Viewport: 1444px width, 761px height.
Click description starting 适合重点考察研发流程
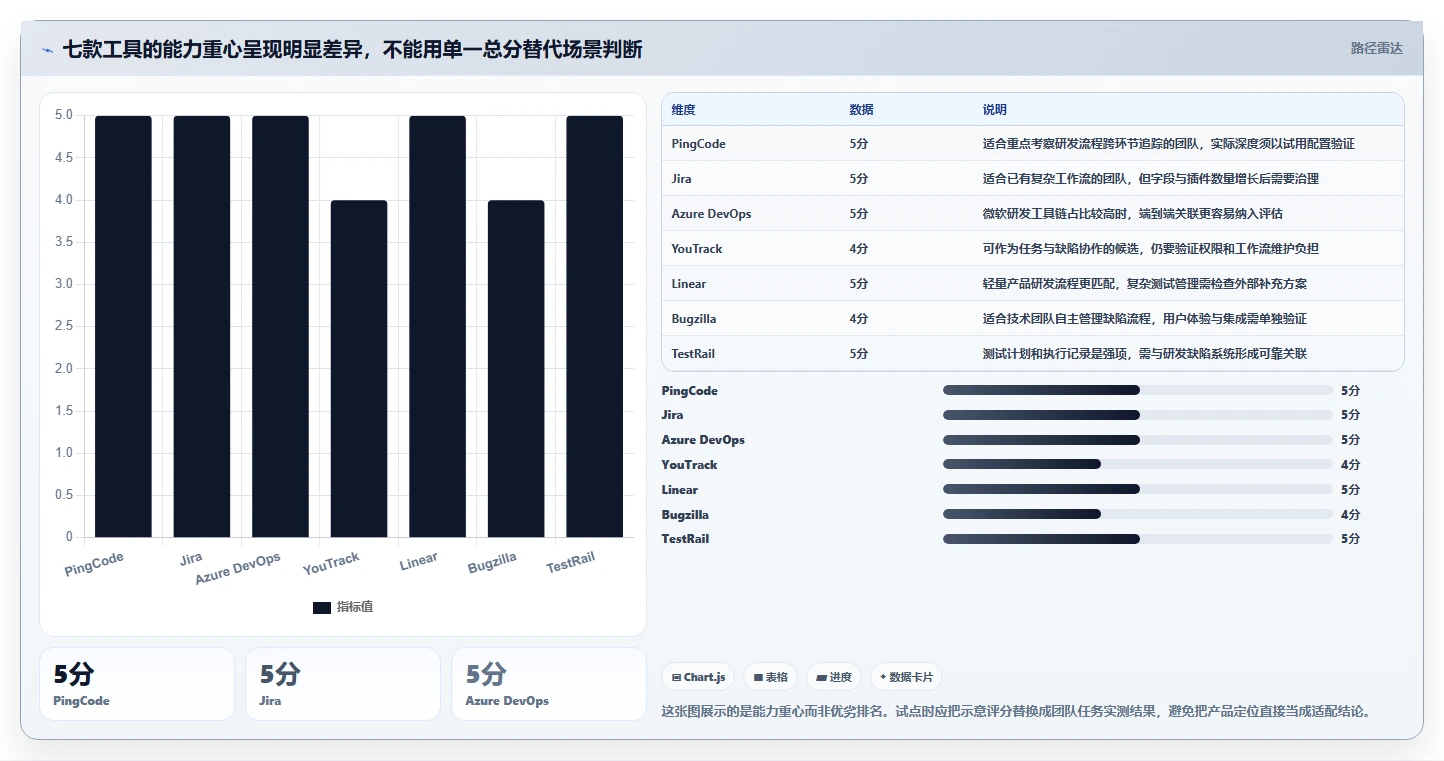click(x=1169, y=144)
